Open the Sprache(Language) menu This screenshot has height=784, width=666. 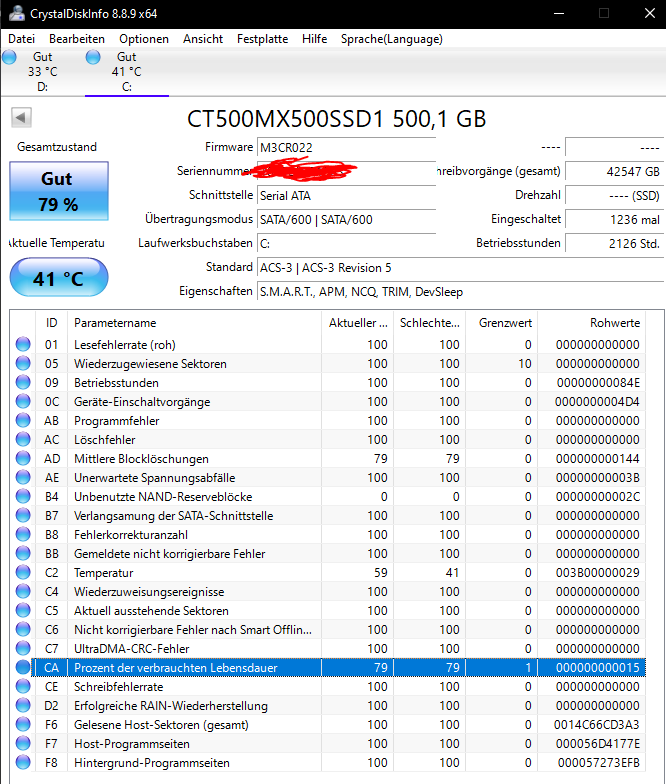392,39
